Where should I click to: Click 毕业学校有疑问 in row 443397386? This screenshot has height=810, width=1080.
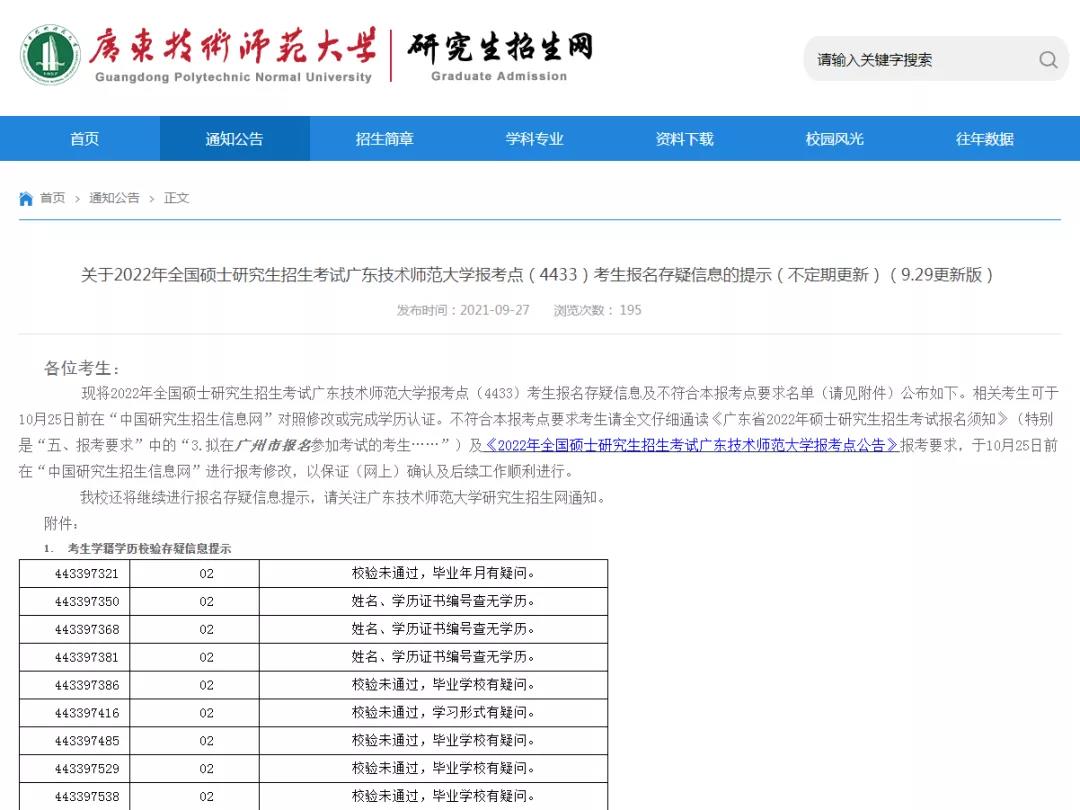479,685
